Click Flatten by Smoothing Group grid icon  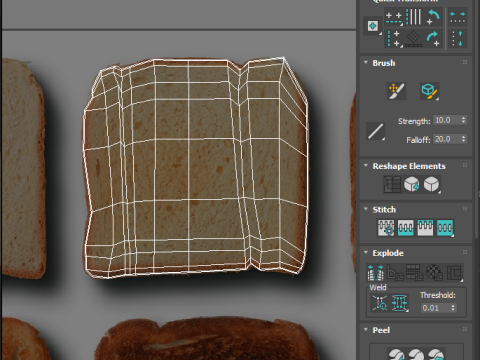point(415,273)
